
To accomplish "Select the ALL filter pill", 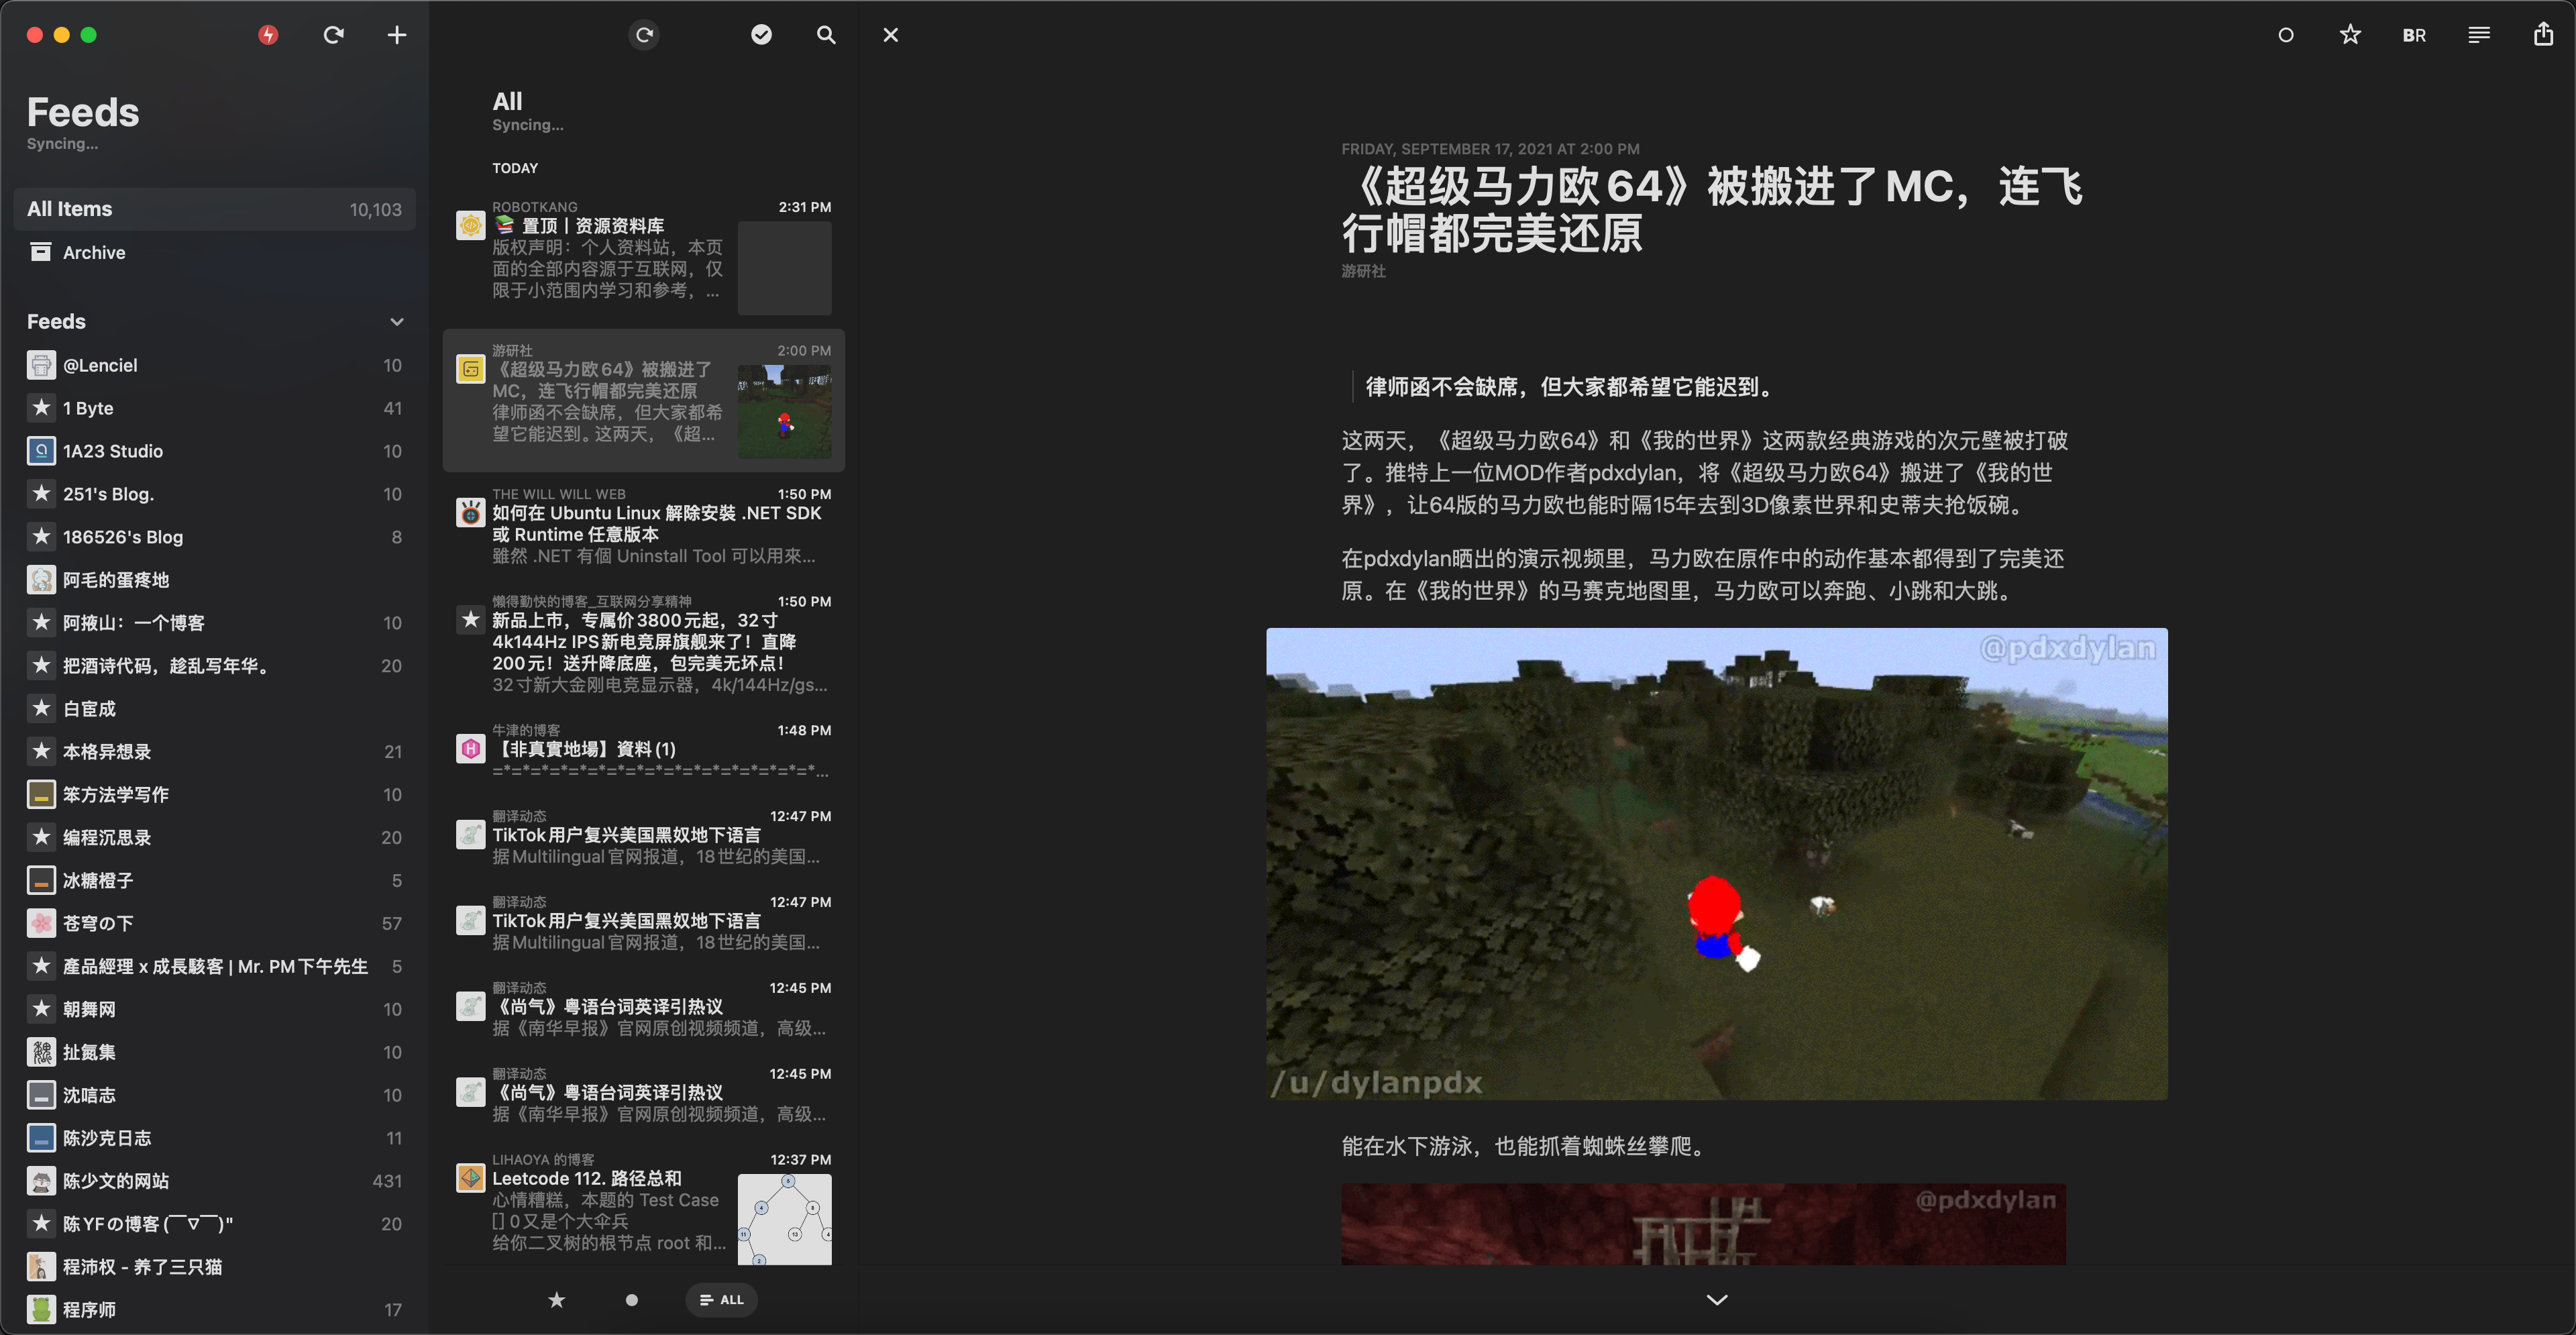I will coord(721,1299).
